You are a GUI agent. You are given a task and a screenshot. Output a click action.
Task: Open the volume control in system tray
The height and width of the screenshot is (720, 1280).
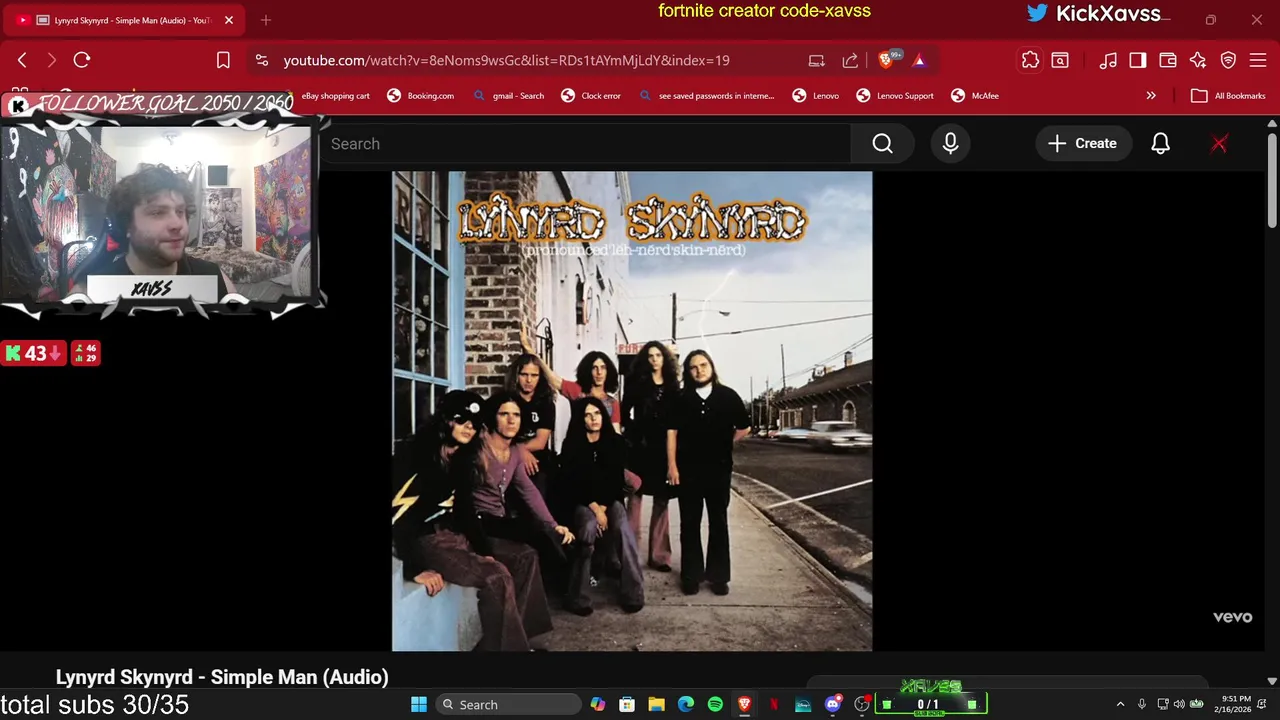pyautogui.click(x=1179, y=705)
